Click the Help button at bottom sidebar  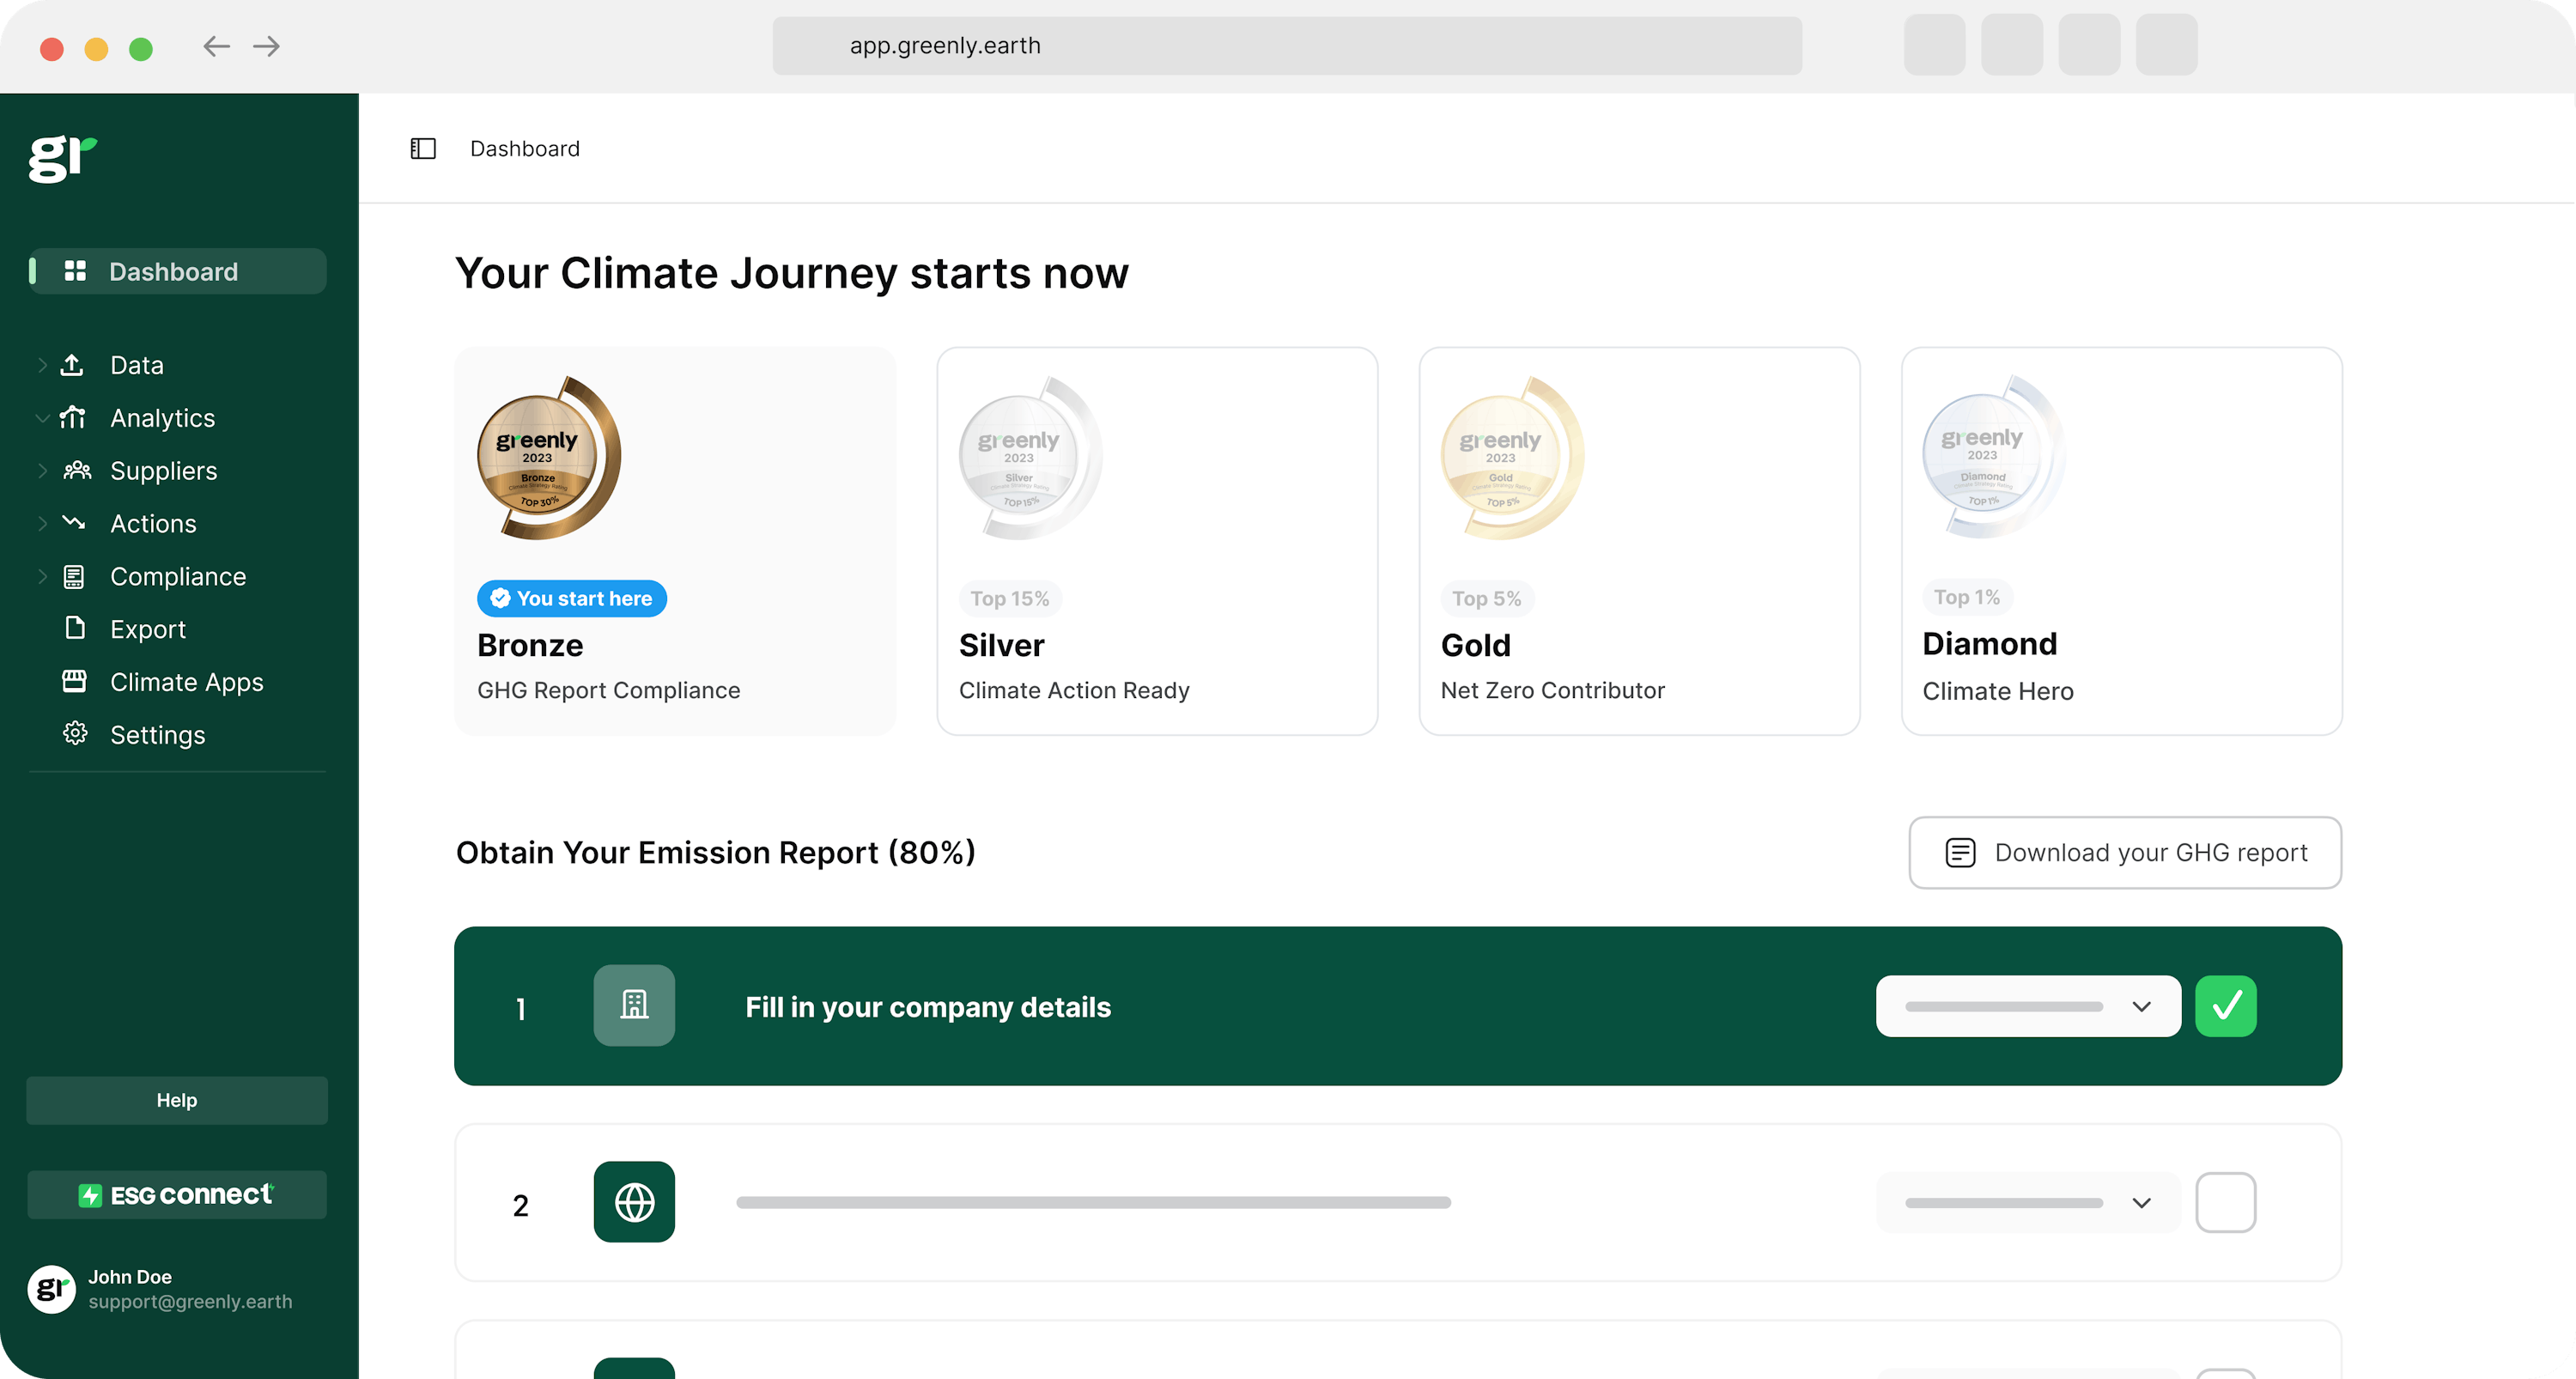click(x=177, y=1097)
